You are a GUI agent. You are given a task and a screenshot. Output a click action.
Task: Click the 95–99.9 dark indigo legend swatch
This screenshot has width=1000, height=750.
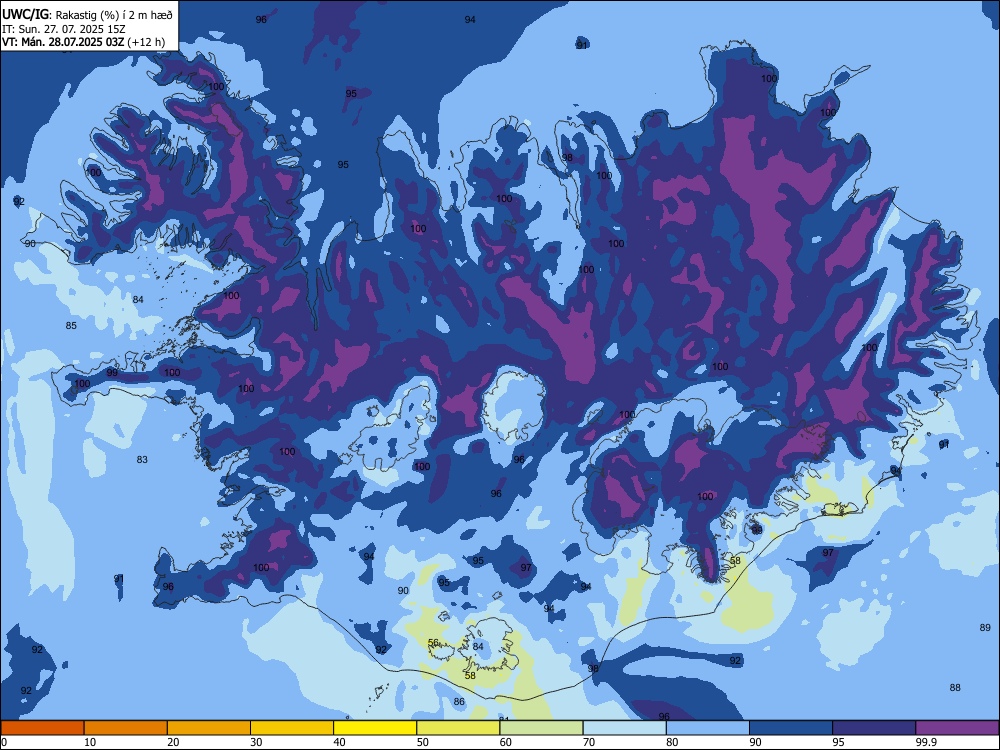click(x=874, y=728)
